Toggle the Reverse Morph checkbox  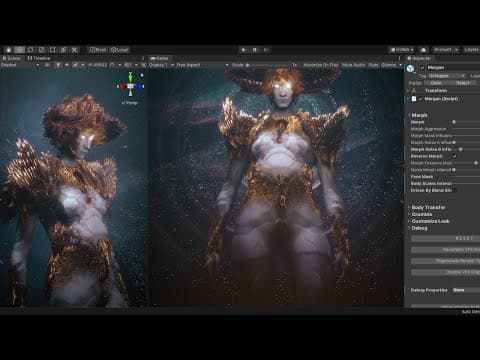pyautogui.click(x=454, y=156)
